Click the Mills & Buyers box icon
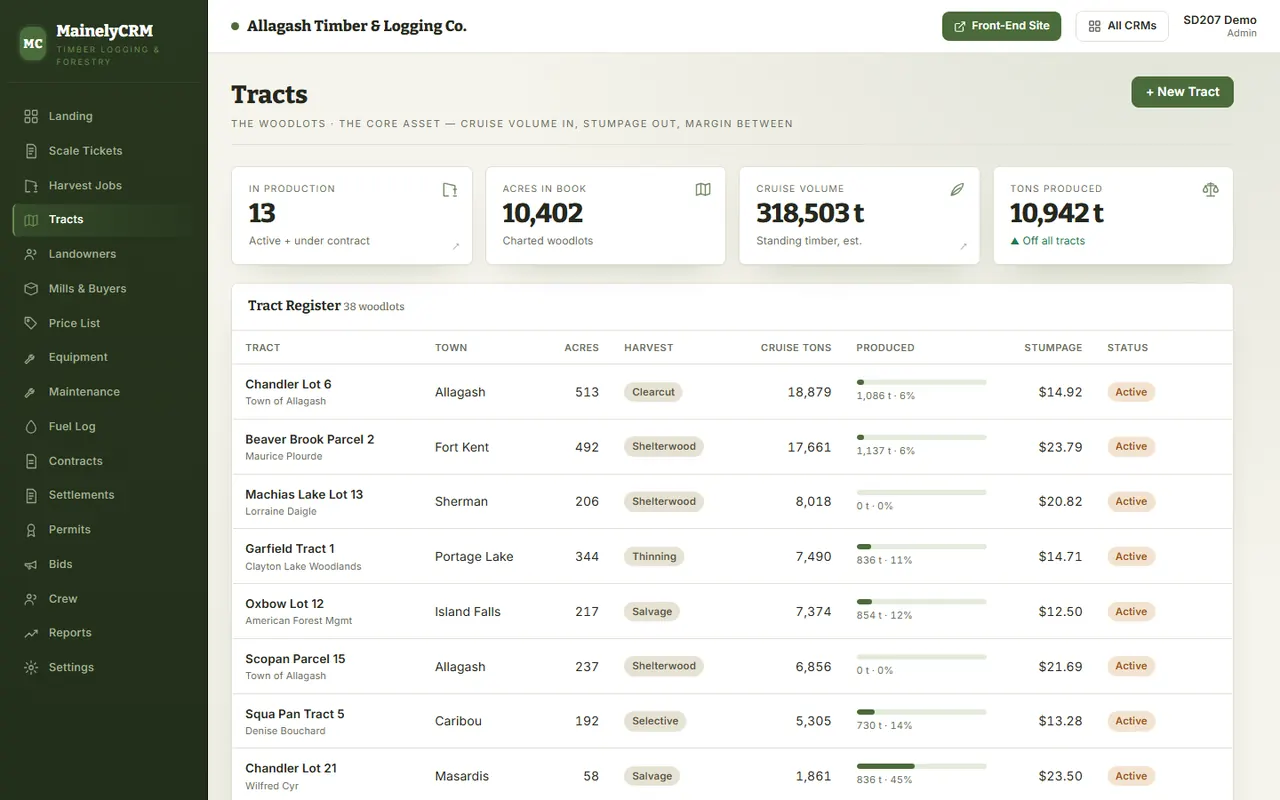 [31, 289]
